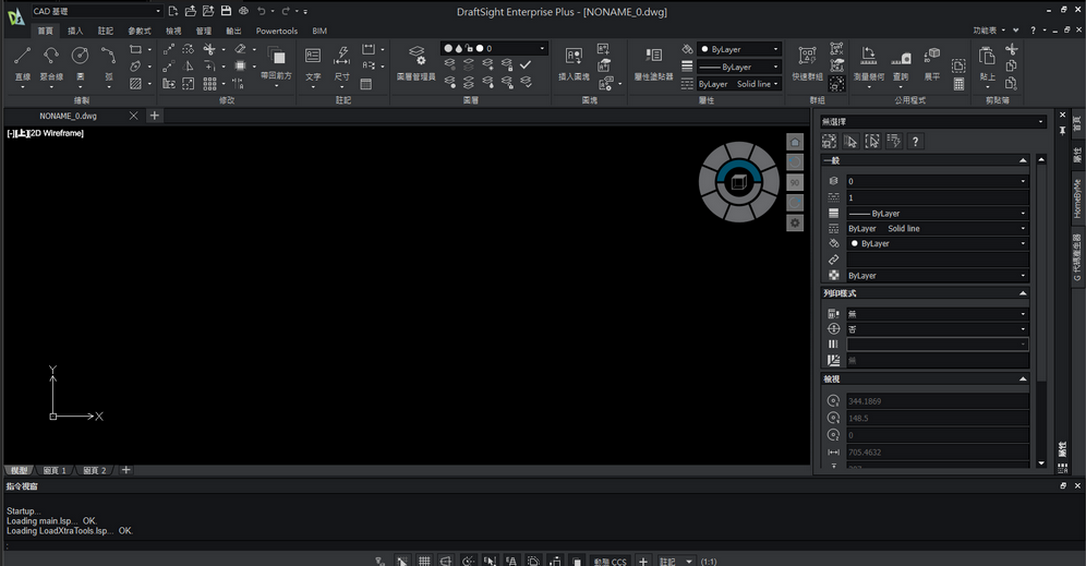Image resolution: width=1086 pixels, height=566 pixels.
Task: Select the Line (直線) drawing tool
Action: [22, 60]
